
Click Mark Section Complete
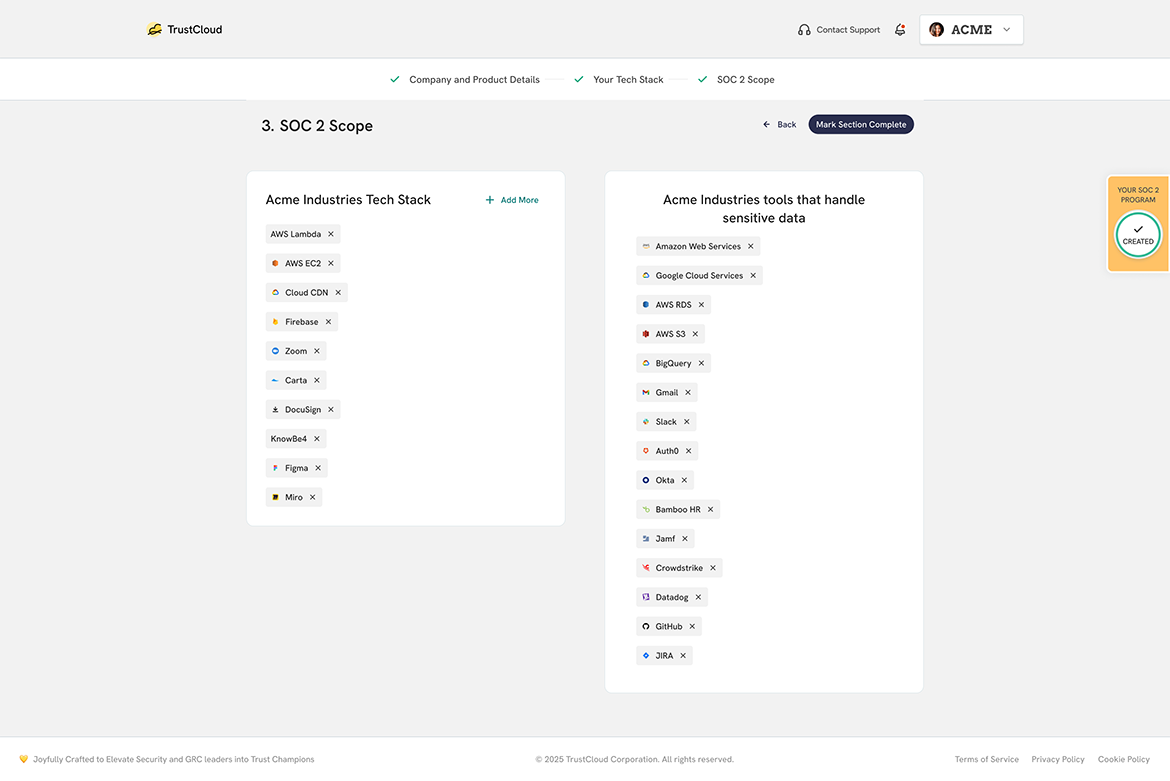point(861,125)
